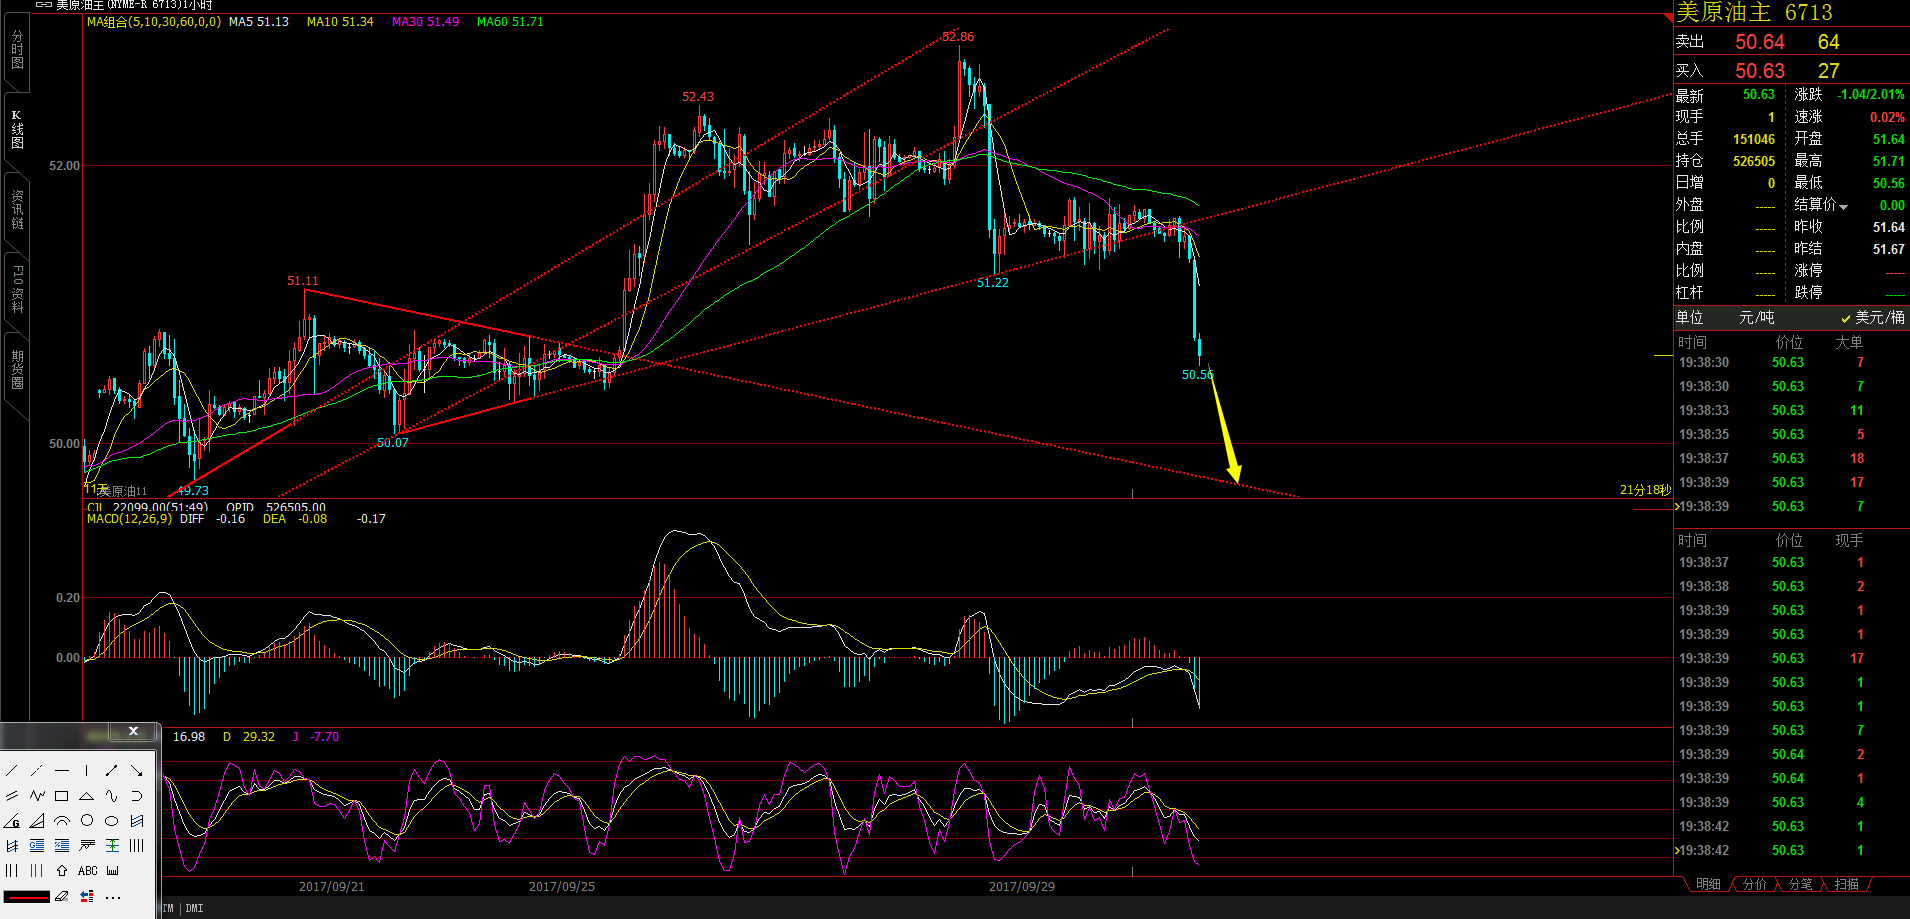
Task: Select the zigzag wave line tool
Action: [37, 796]
